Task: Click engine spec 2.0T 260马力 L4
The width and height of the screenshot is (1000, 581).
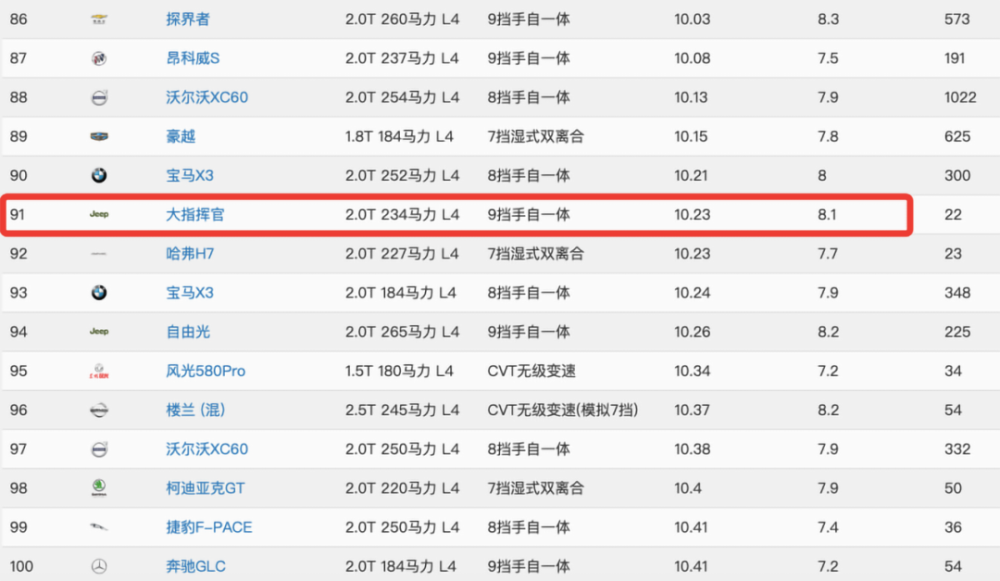Action: coord(402,19)
